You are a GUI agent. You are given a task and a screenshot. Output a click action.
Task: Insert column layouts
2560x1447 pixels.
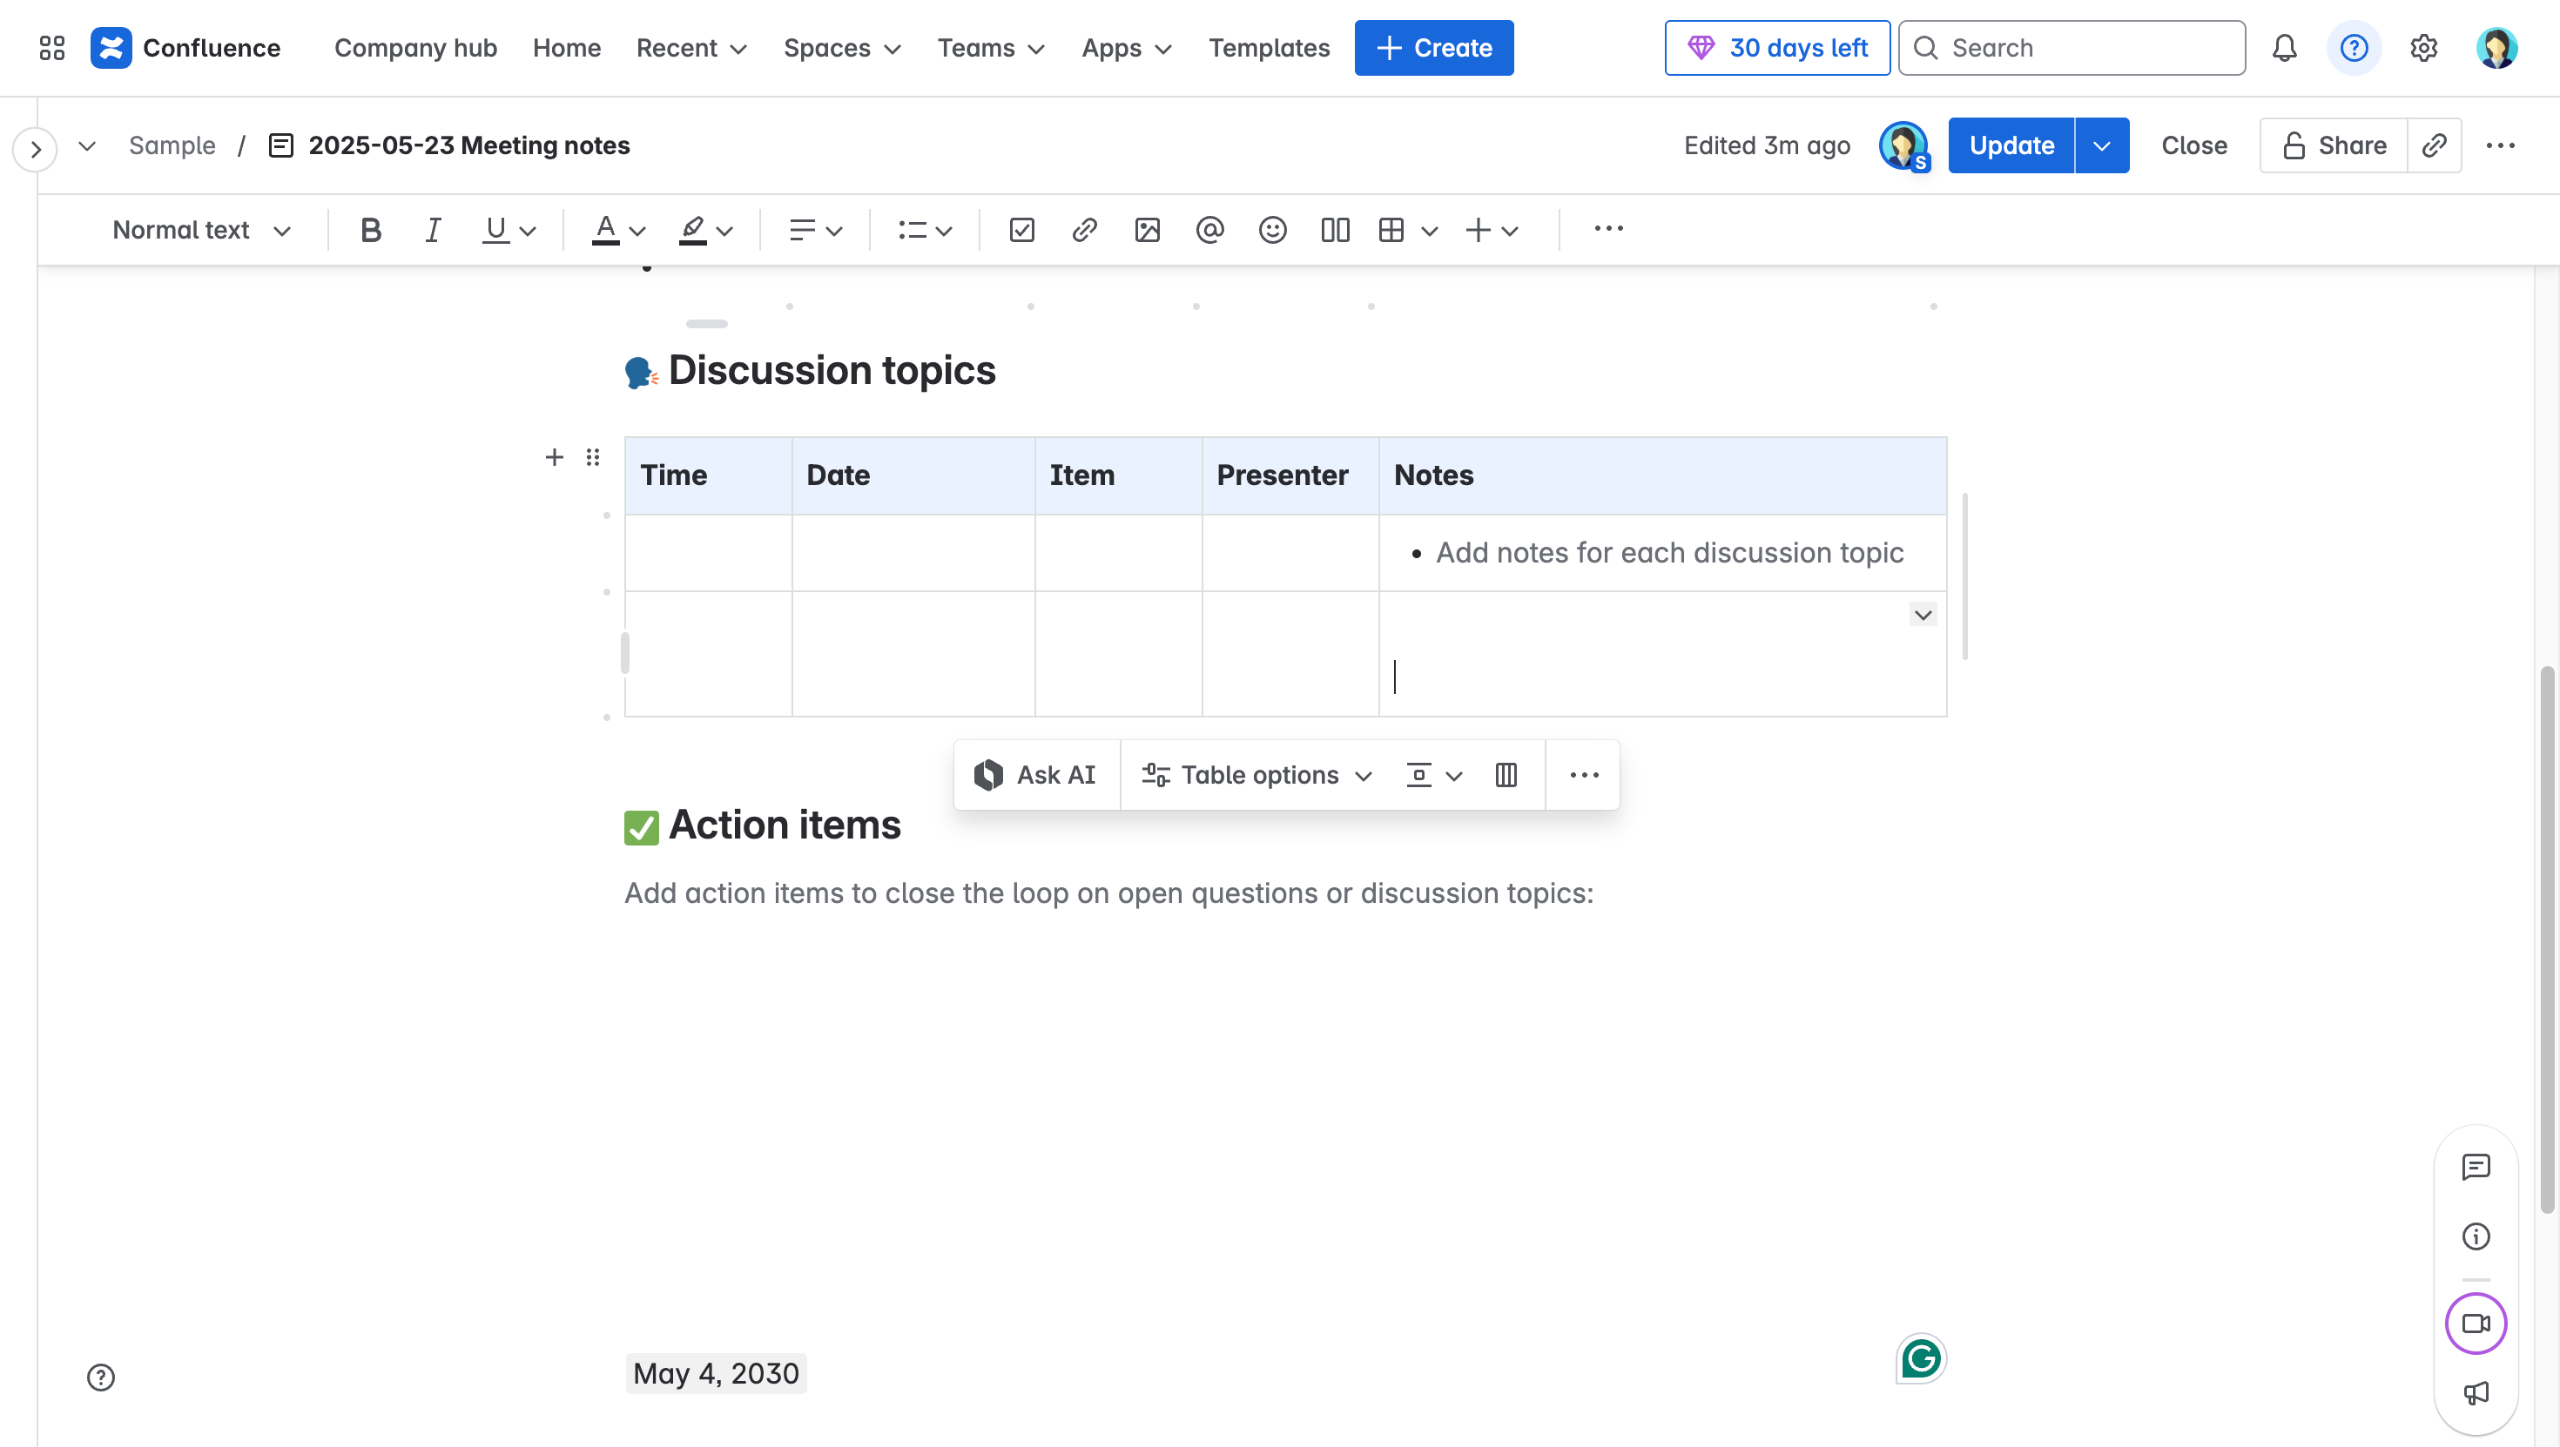[1335, 230]
